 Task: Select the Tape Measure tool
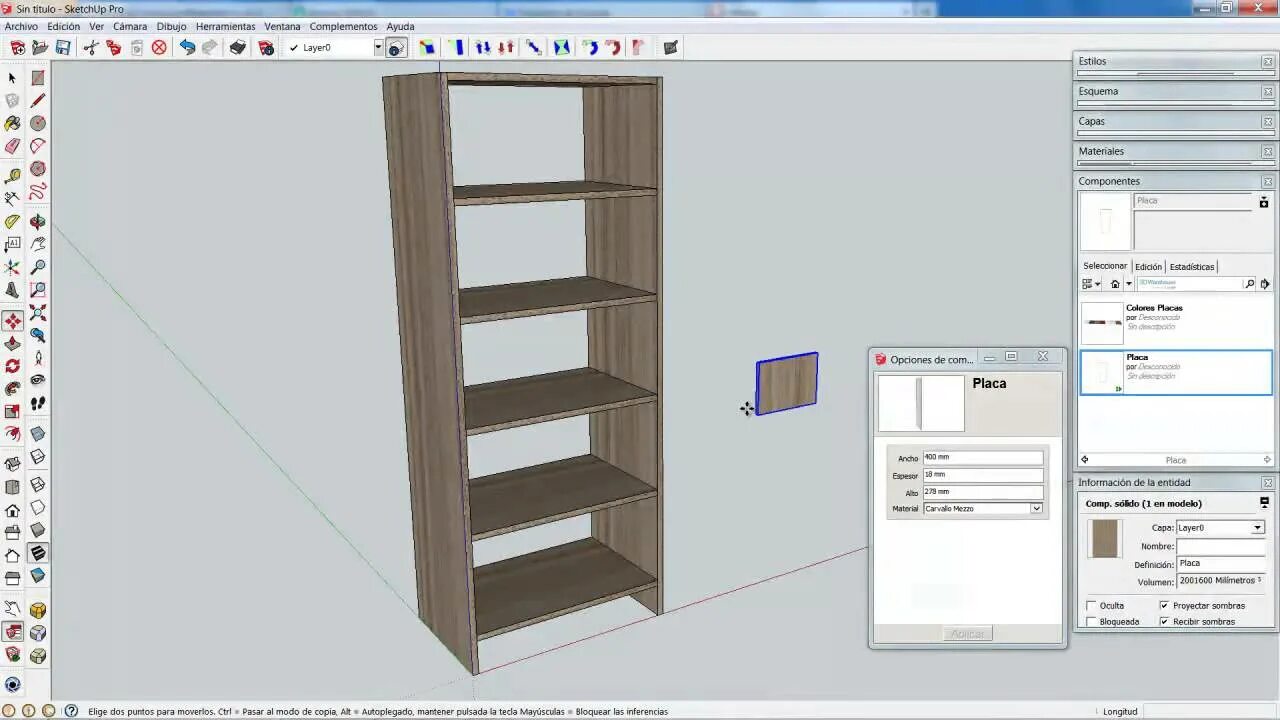(x=12, y=175)
